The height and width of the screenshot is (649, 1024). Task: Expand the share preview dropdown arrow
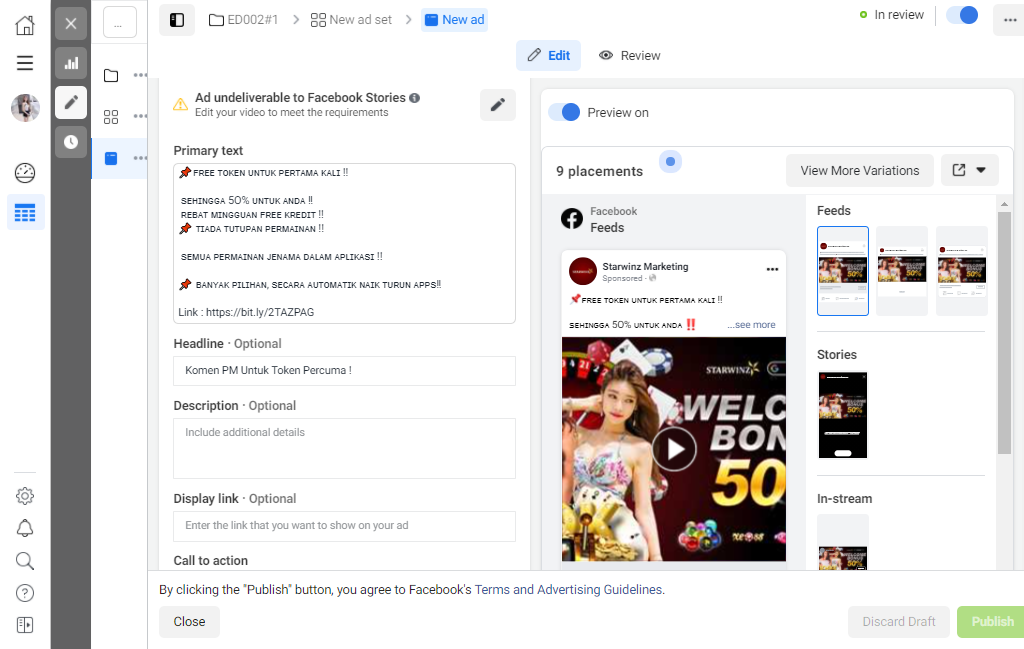pos(981,170)
